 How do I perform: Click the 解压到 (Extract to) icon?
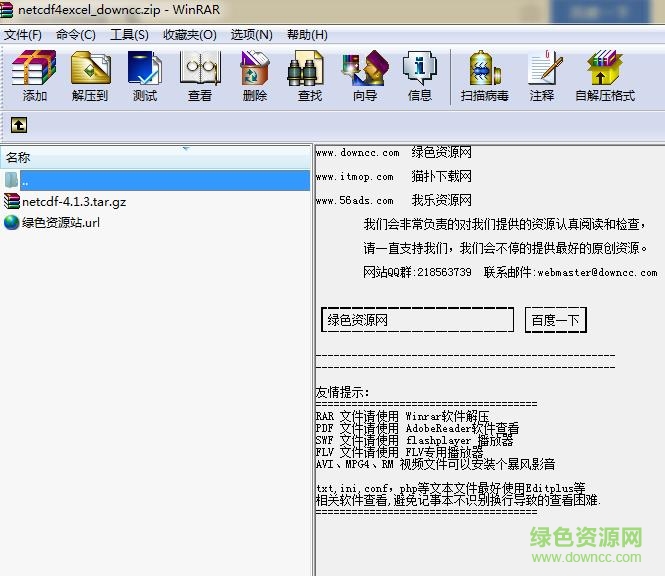pyautogui.click(x=90, y=76)
